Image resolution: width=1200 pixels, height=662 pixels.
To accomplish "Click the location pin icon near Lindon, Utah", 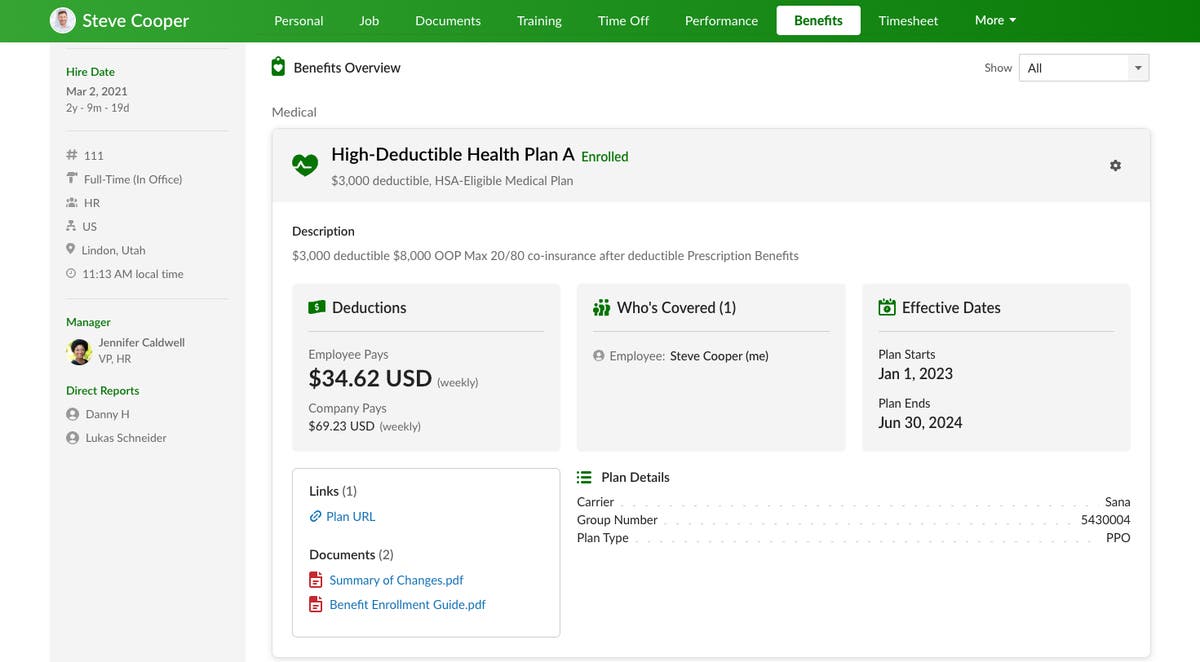I will 72,249.
